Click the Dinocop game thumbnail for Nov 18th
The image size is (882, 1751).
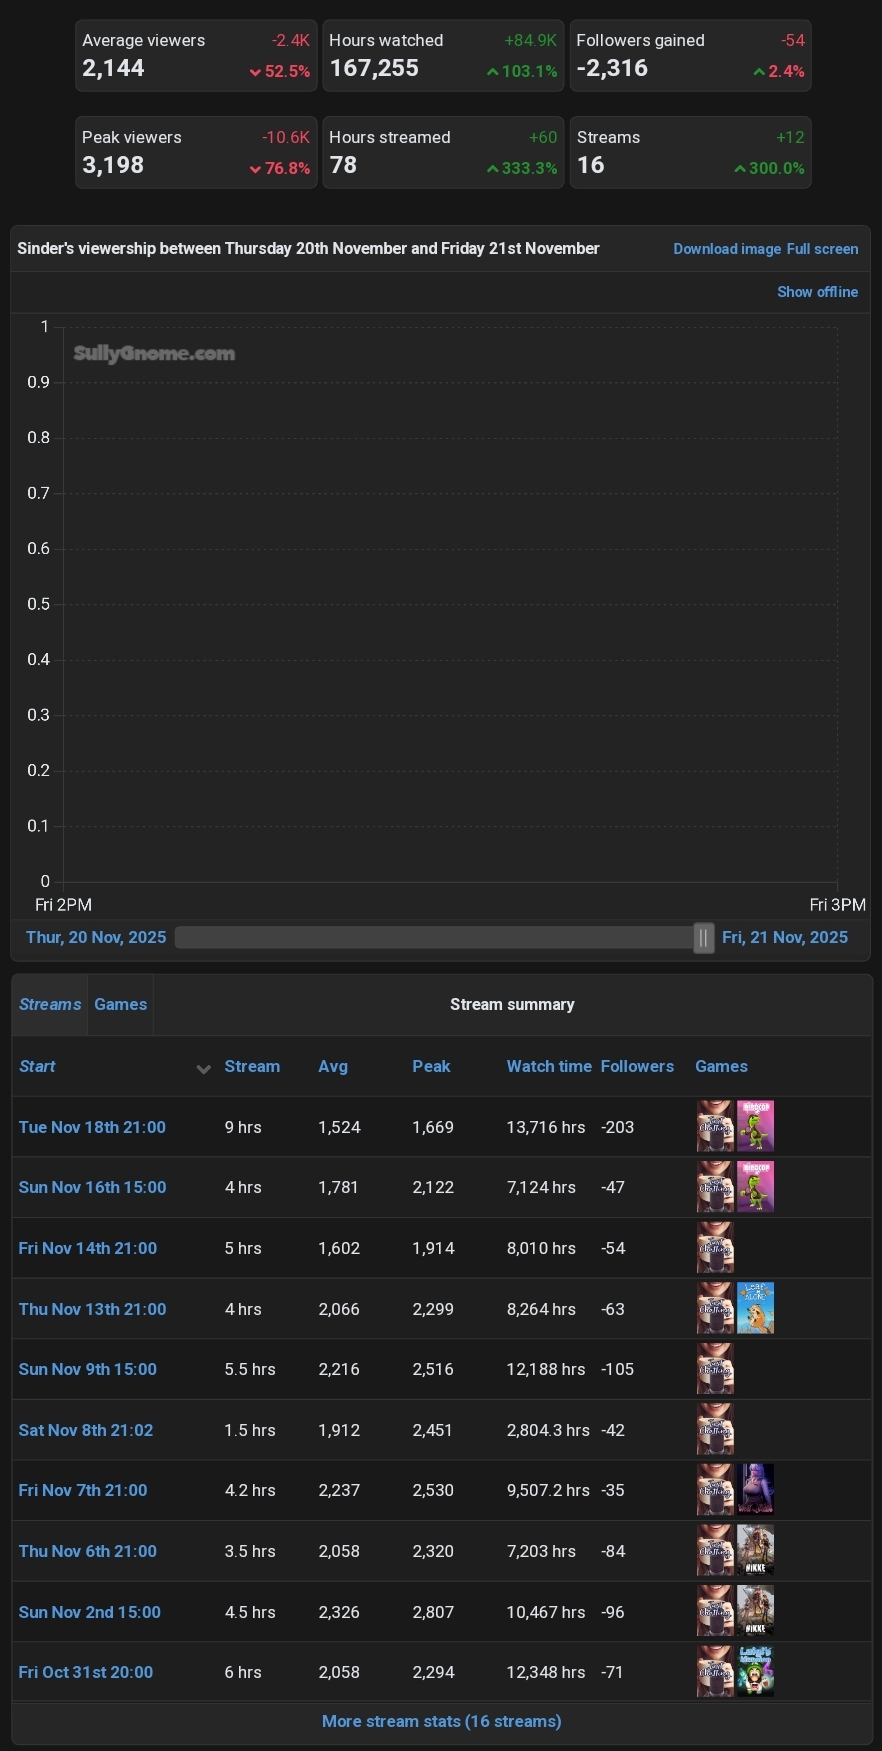[x=755, y=1126]
